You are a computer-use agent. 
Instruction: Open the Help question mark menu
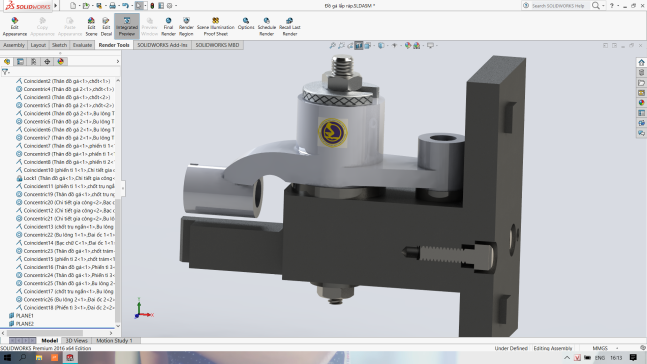click(x=612, y=5)
